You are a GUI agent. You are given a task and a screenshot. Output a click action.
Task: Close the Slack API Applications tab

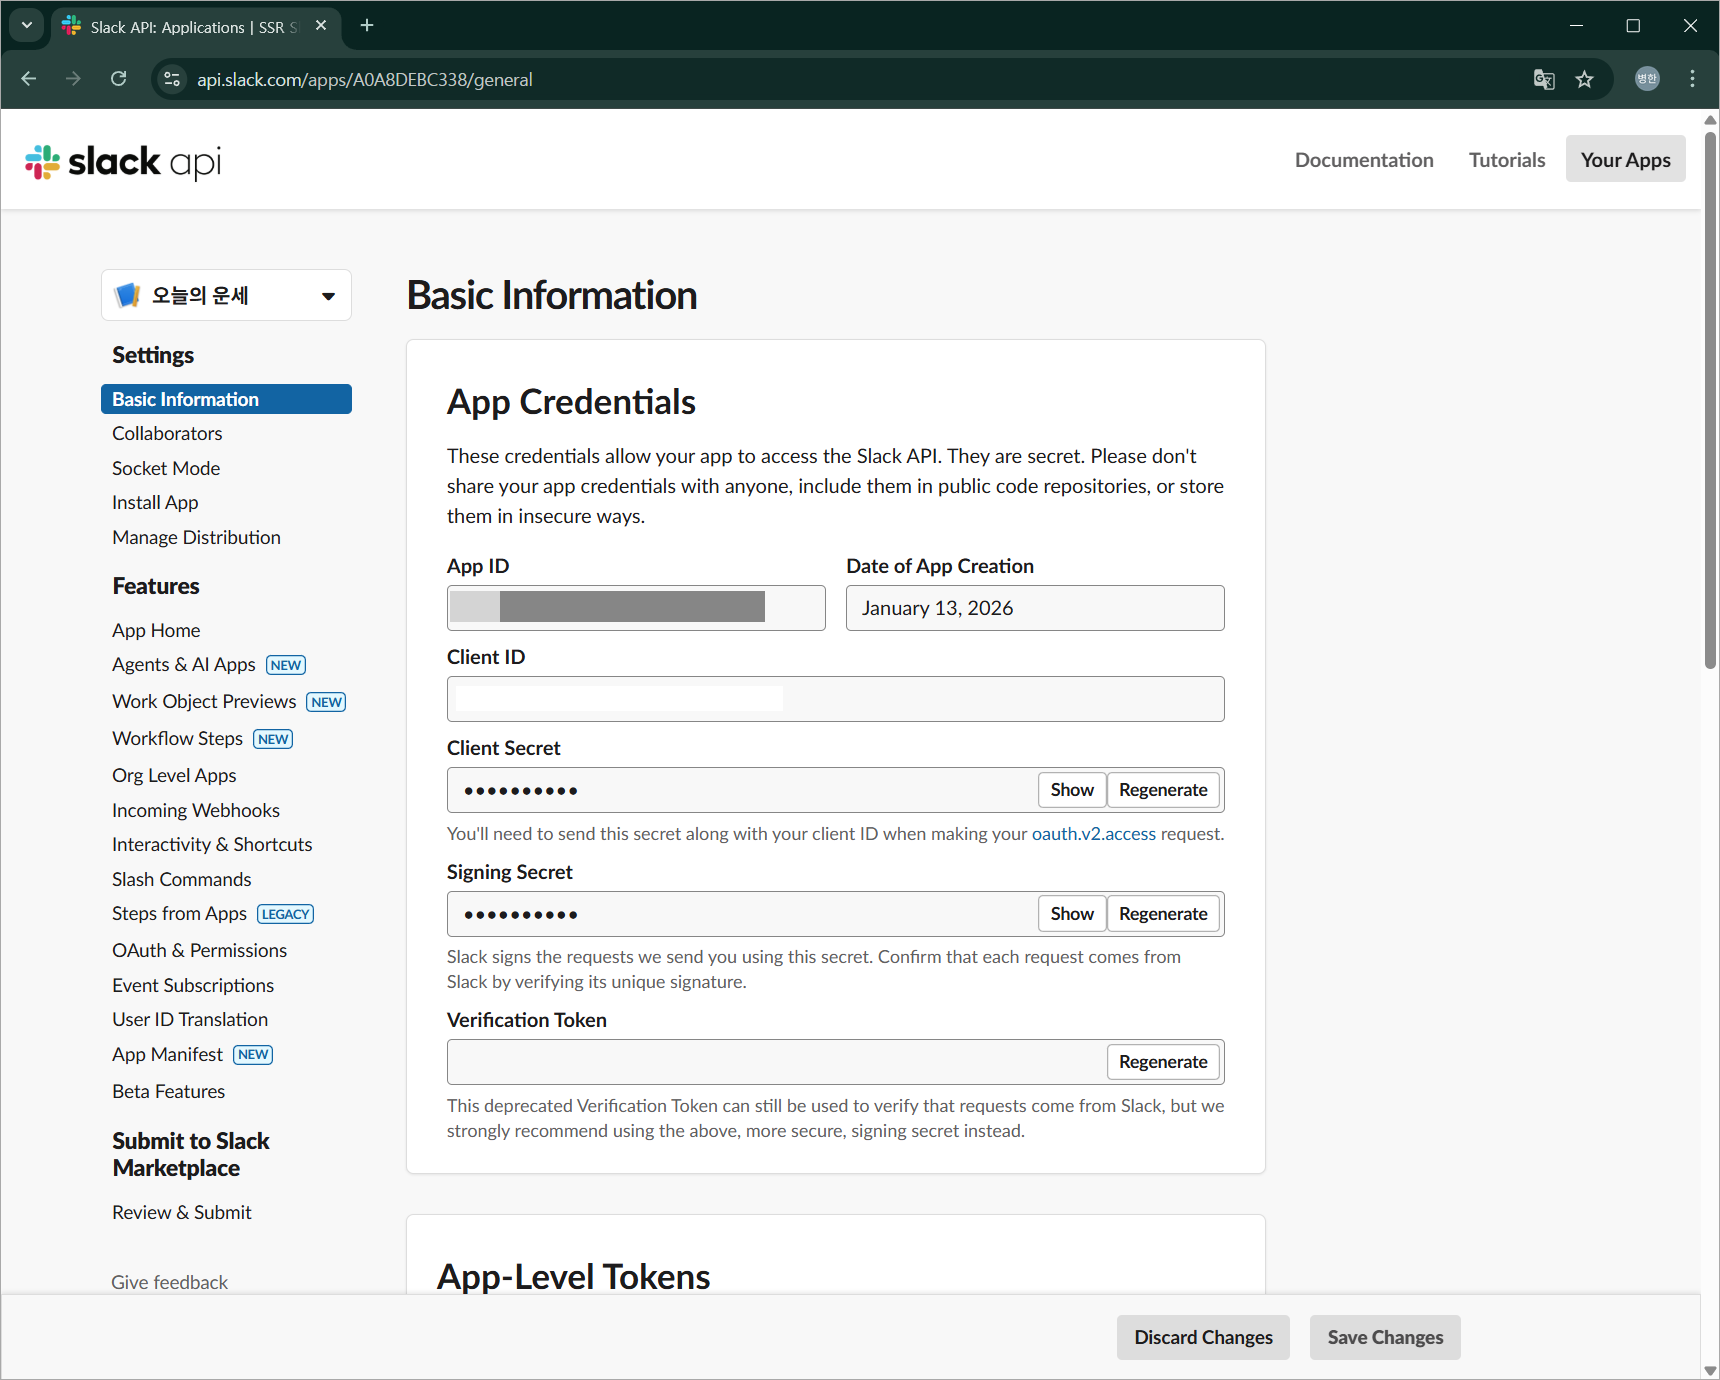coord(321,26)
